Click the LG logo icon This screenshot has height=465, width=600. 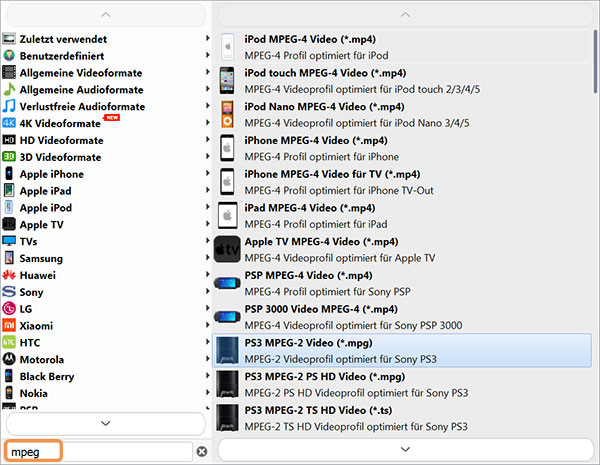click(x=9, y=308)
